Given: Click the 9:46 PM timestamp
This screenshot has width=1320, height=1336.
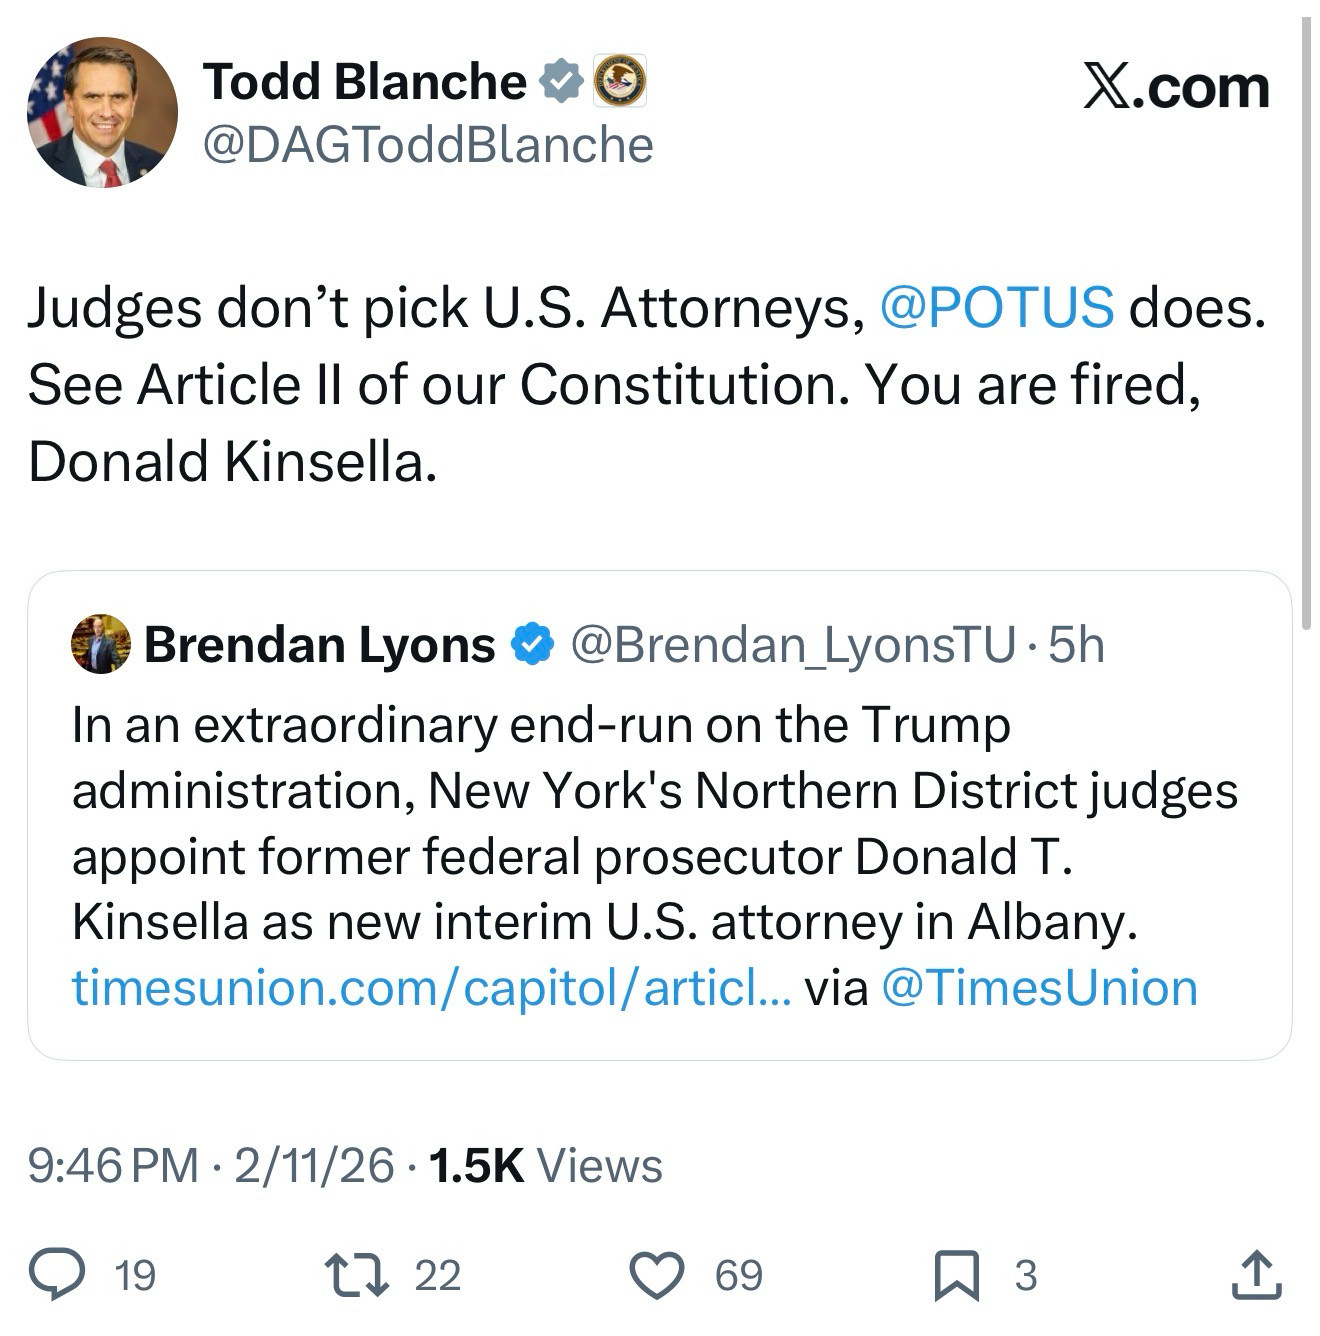Looking at the screenshot, I should [114, 1166].
